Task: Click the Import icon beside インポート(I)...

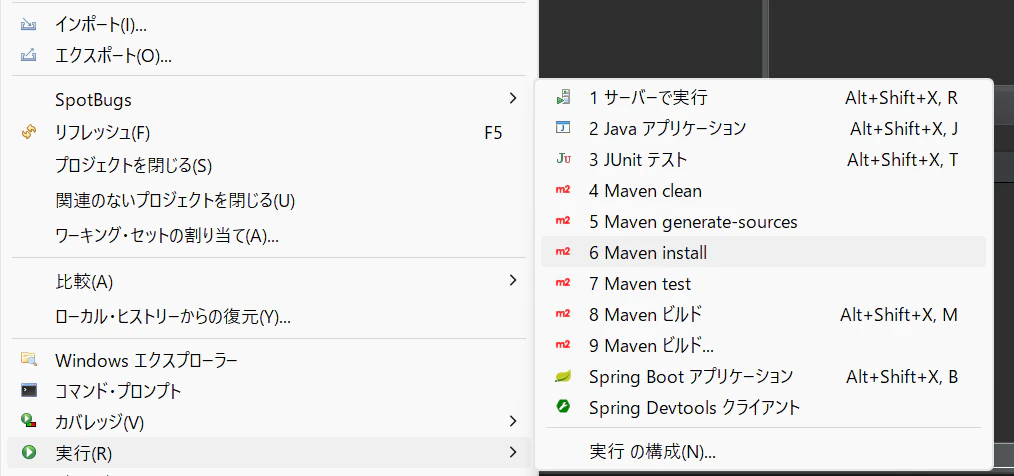Action: pos(28,25)
